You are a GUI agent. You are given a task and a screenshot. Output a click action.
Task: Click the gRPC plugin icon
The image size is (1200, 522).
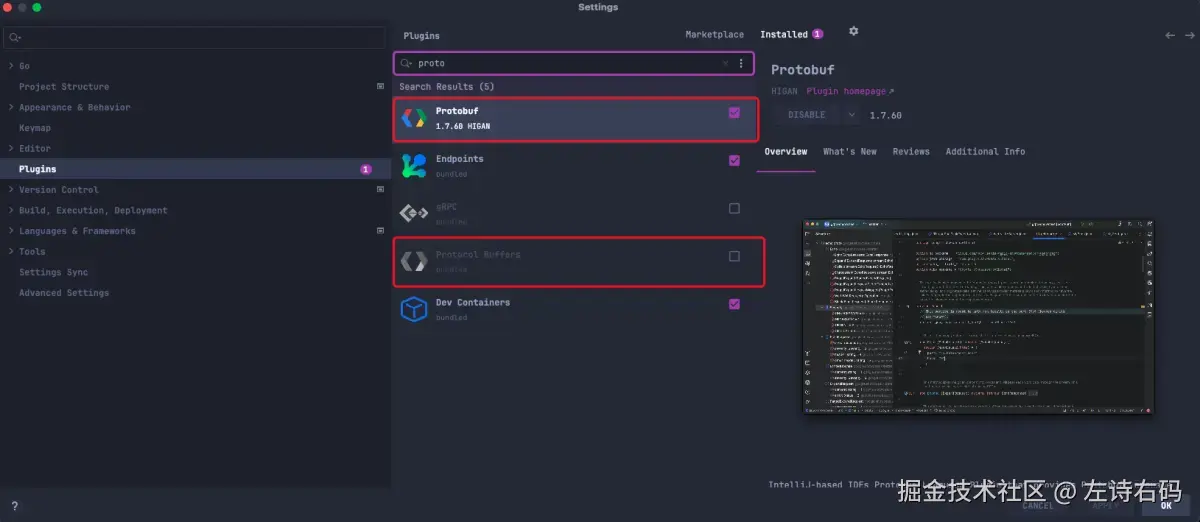pyautogui.click(x=414, y=213)
